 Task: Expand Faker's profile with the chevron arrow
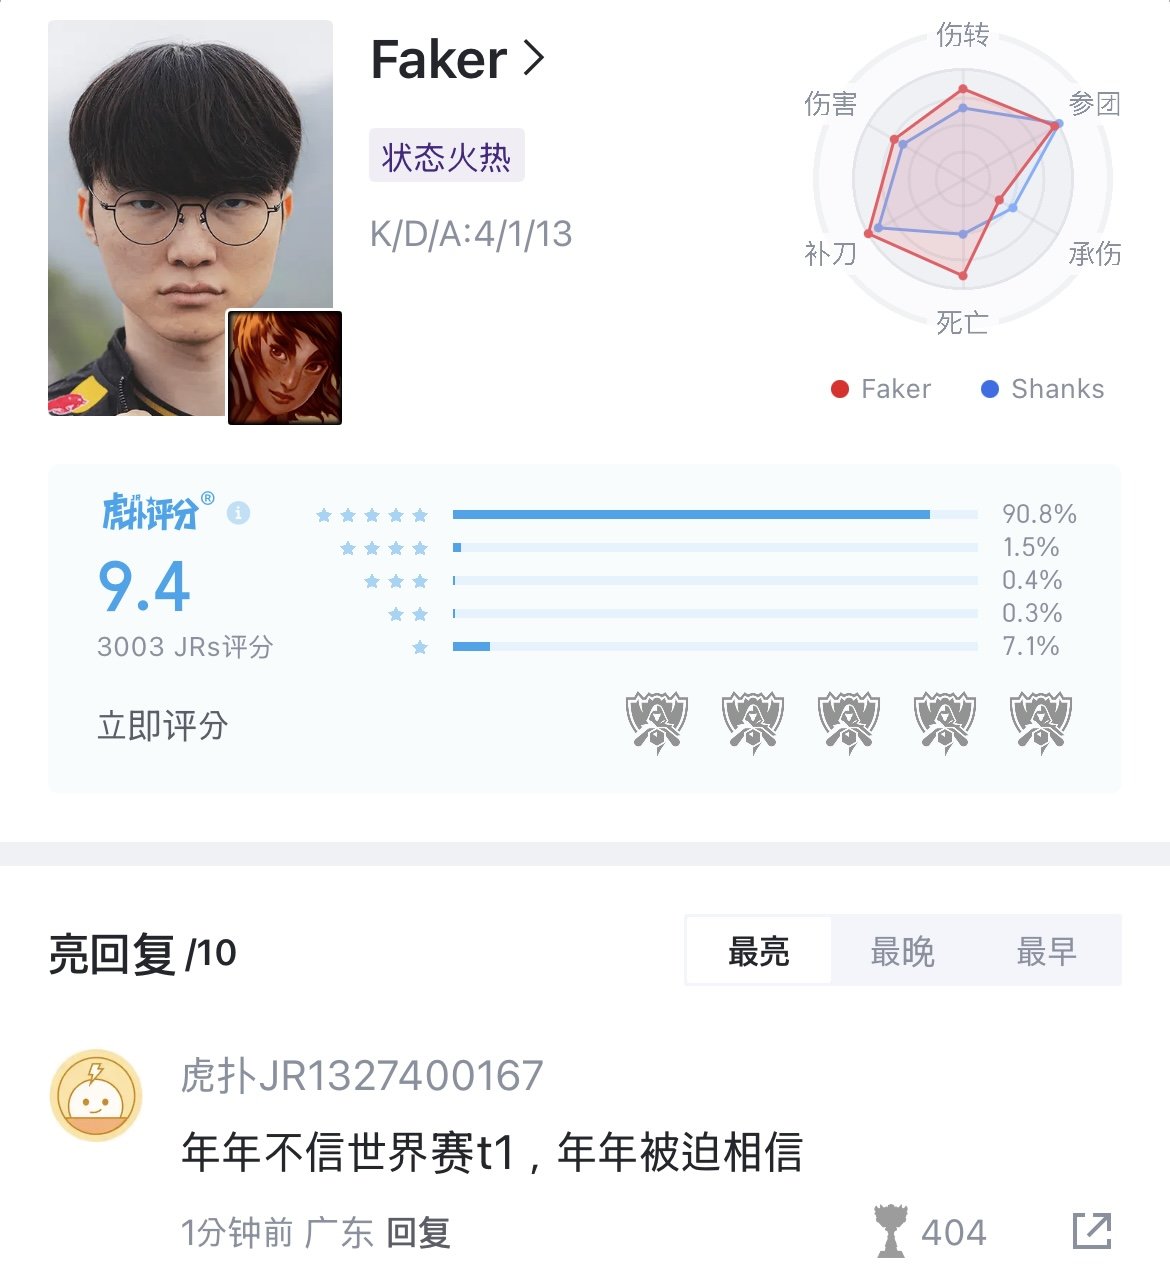pyautogui.click(x=535, y=59)
